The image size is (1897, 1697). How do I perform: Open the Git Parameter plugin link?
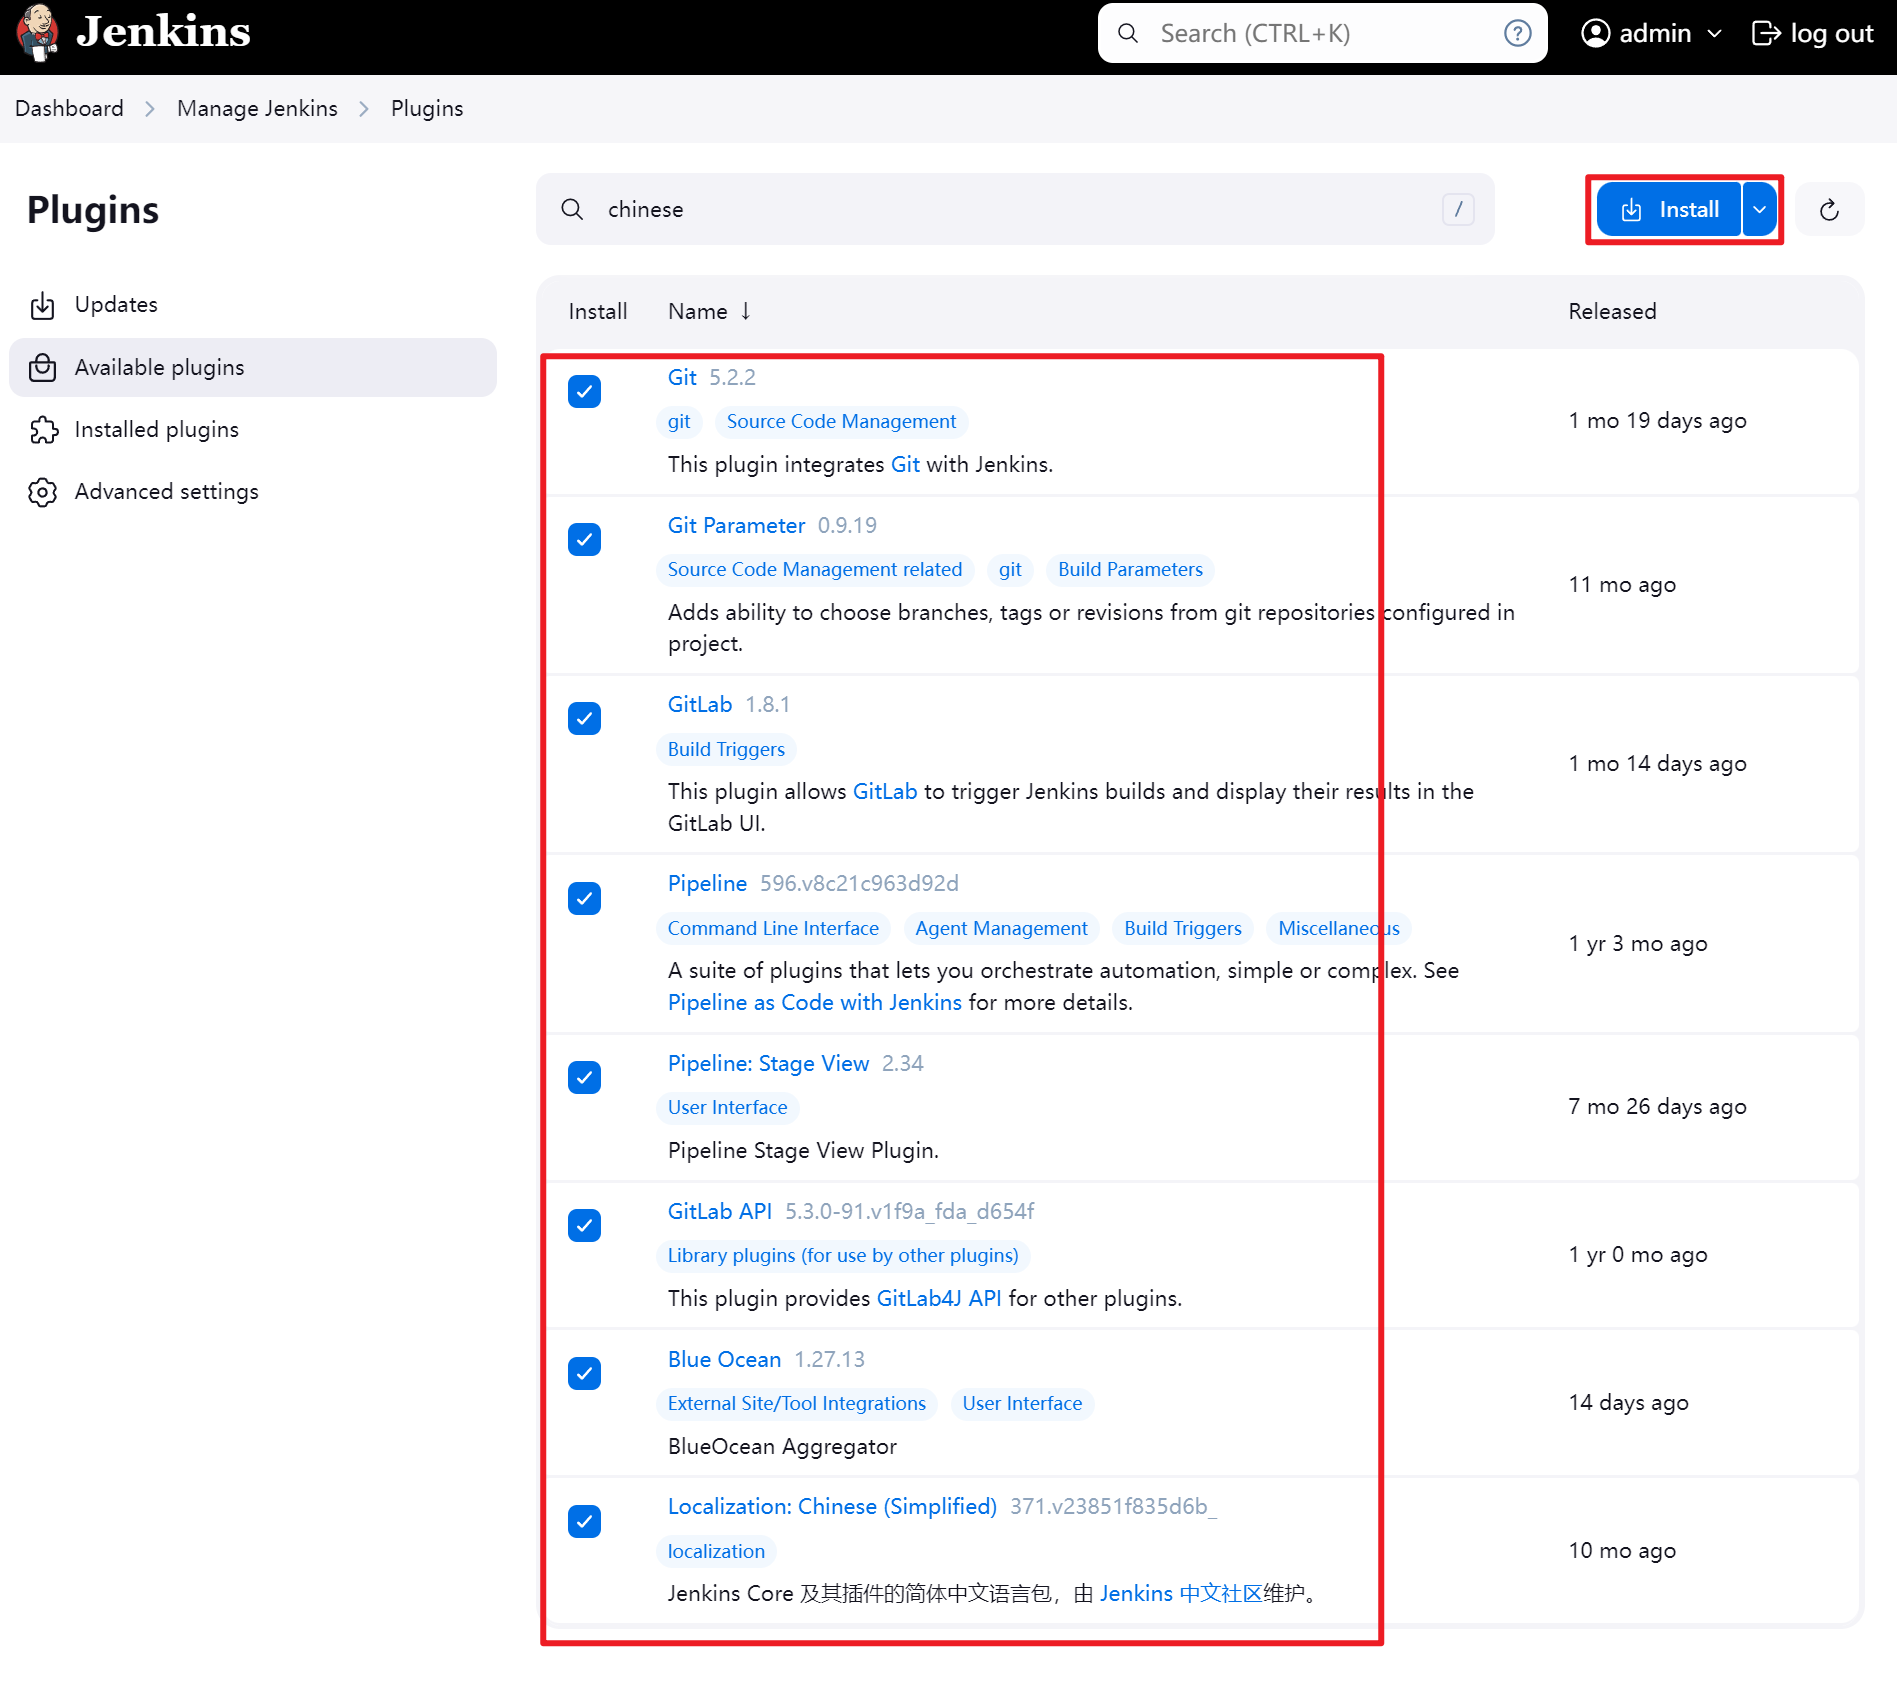[x=736, y=525]
